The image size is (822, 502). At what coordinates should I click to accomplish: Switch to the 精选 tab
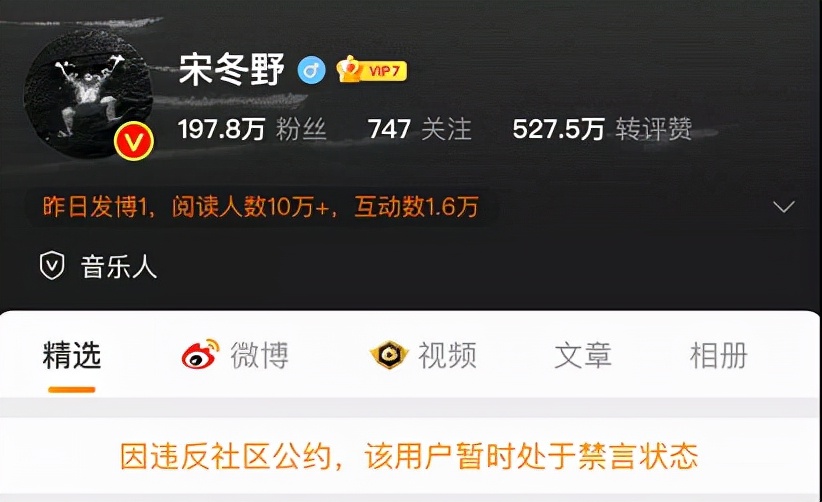pos(72,355)
